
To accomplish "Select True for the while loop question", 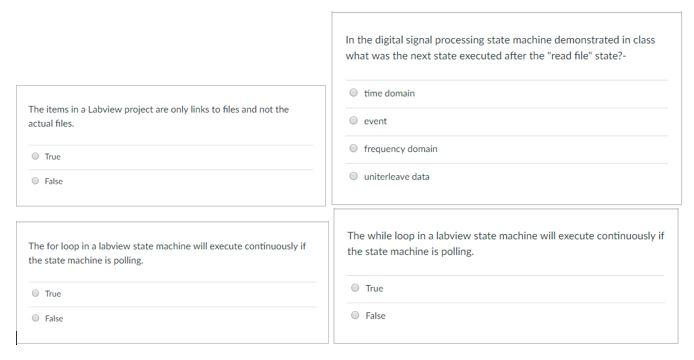I will coord(355,288).
